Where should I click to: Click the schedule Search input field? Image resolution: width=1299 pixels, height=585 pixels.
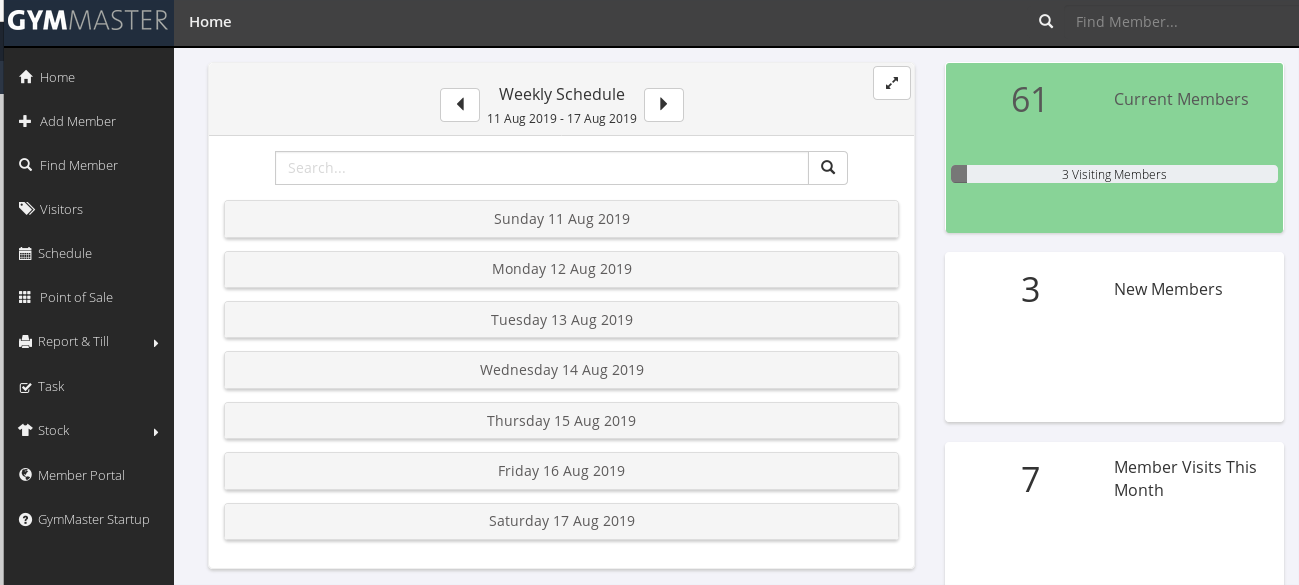[x=541, y=168]
